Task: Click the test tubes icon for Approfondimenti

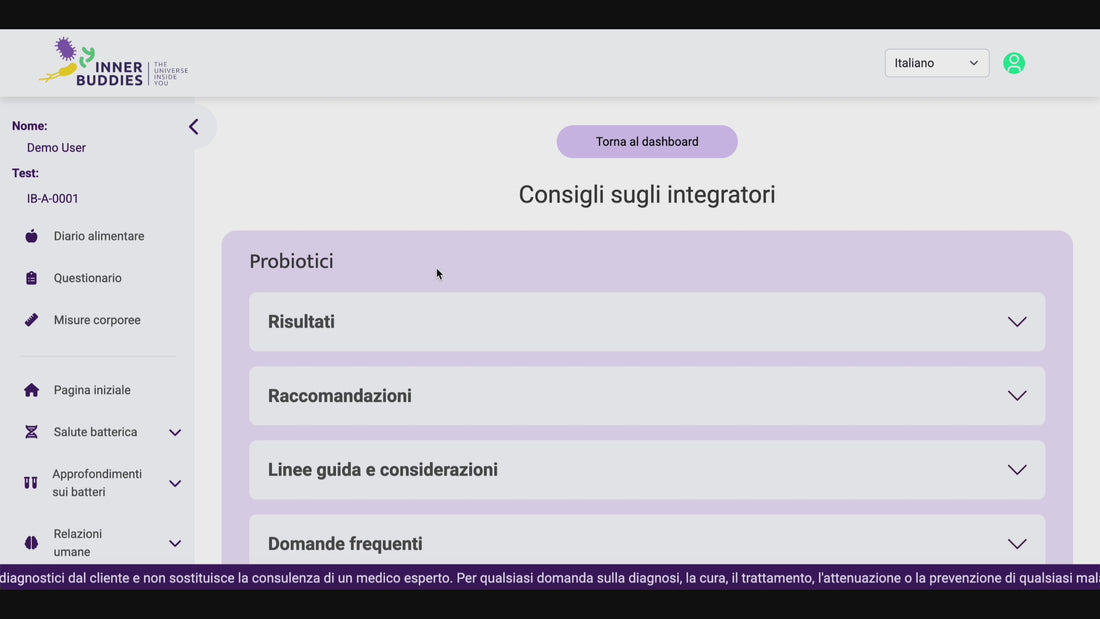Action: pos(31,483)
